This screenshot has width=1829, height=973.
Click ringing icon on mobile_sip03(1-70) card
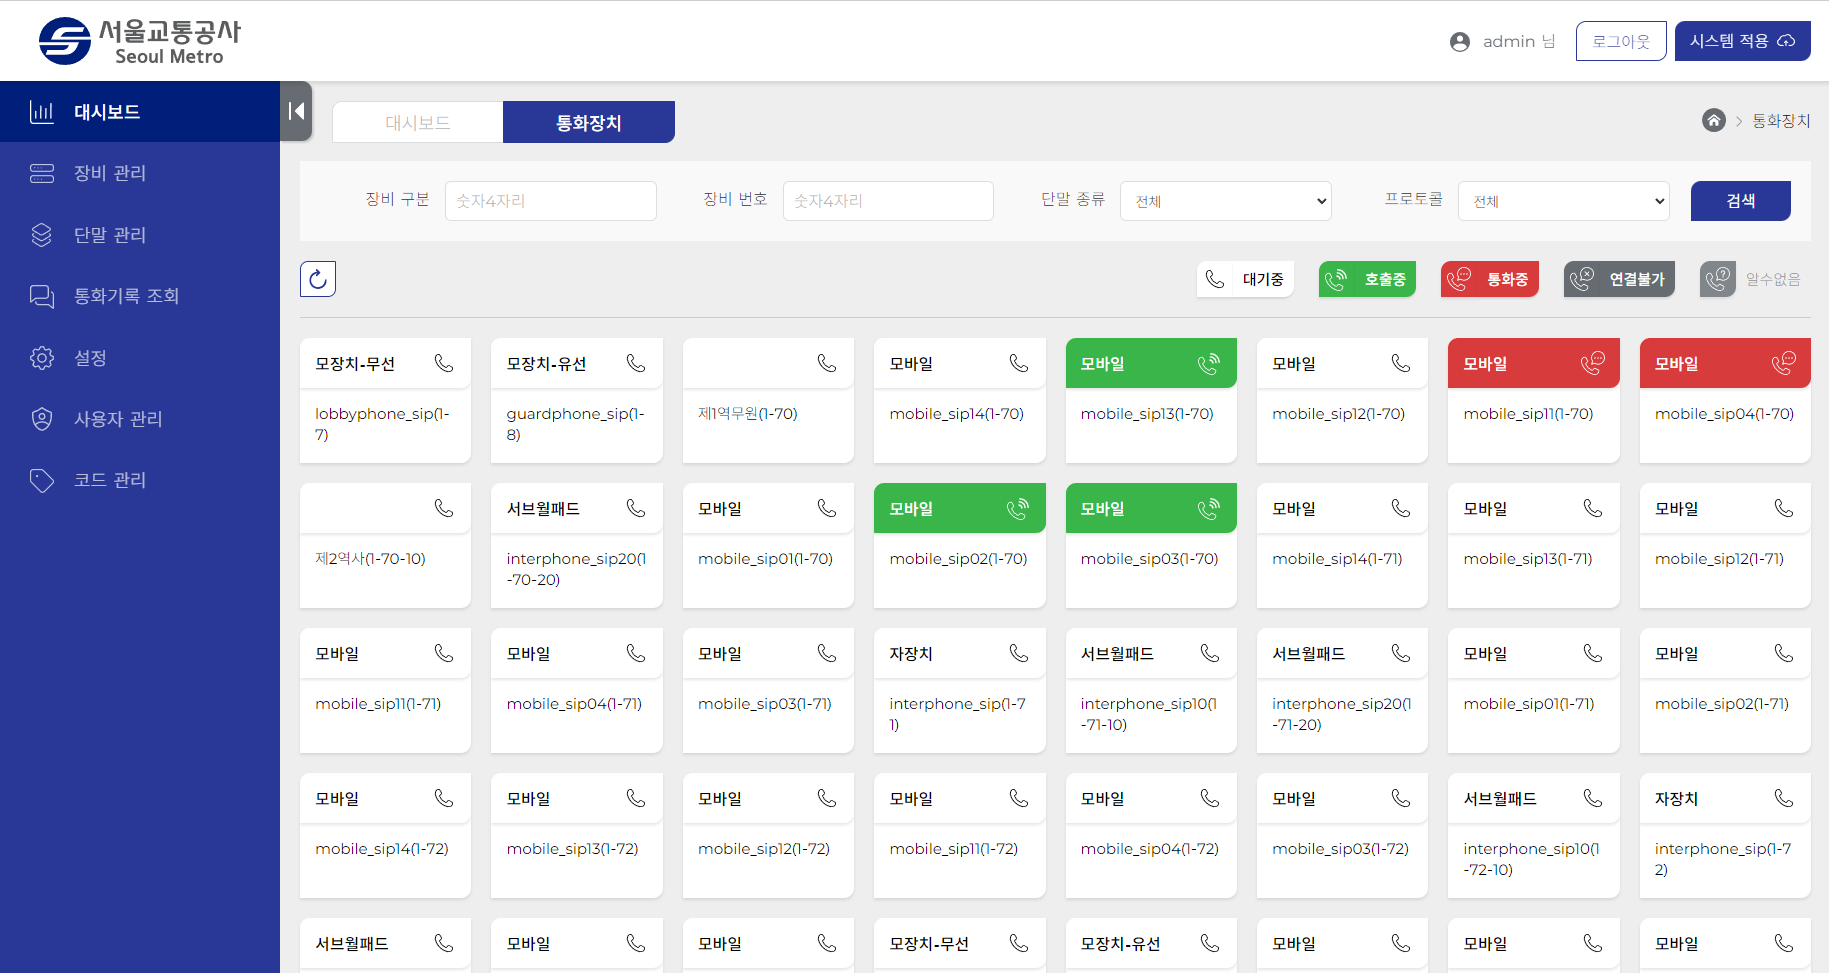(x=1209, y=508)
